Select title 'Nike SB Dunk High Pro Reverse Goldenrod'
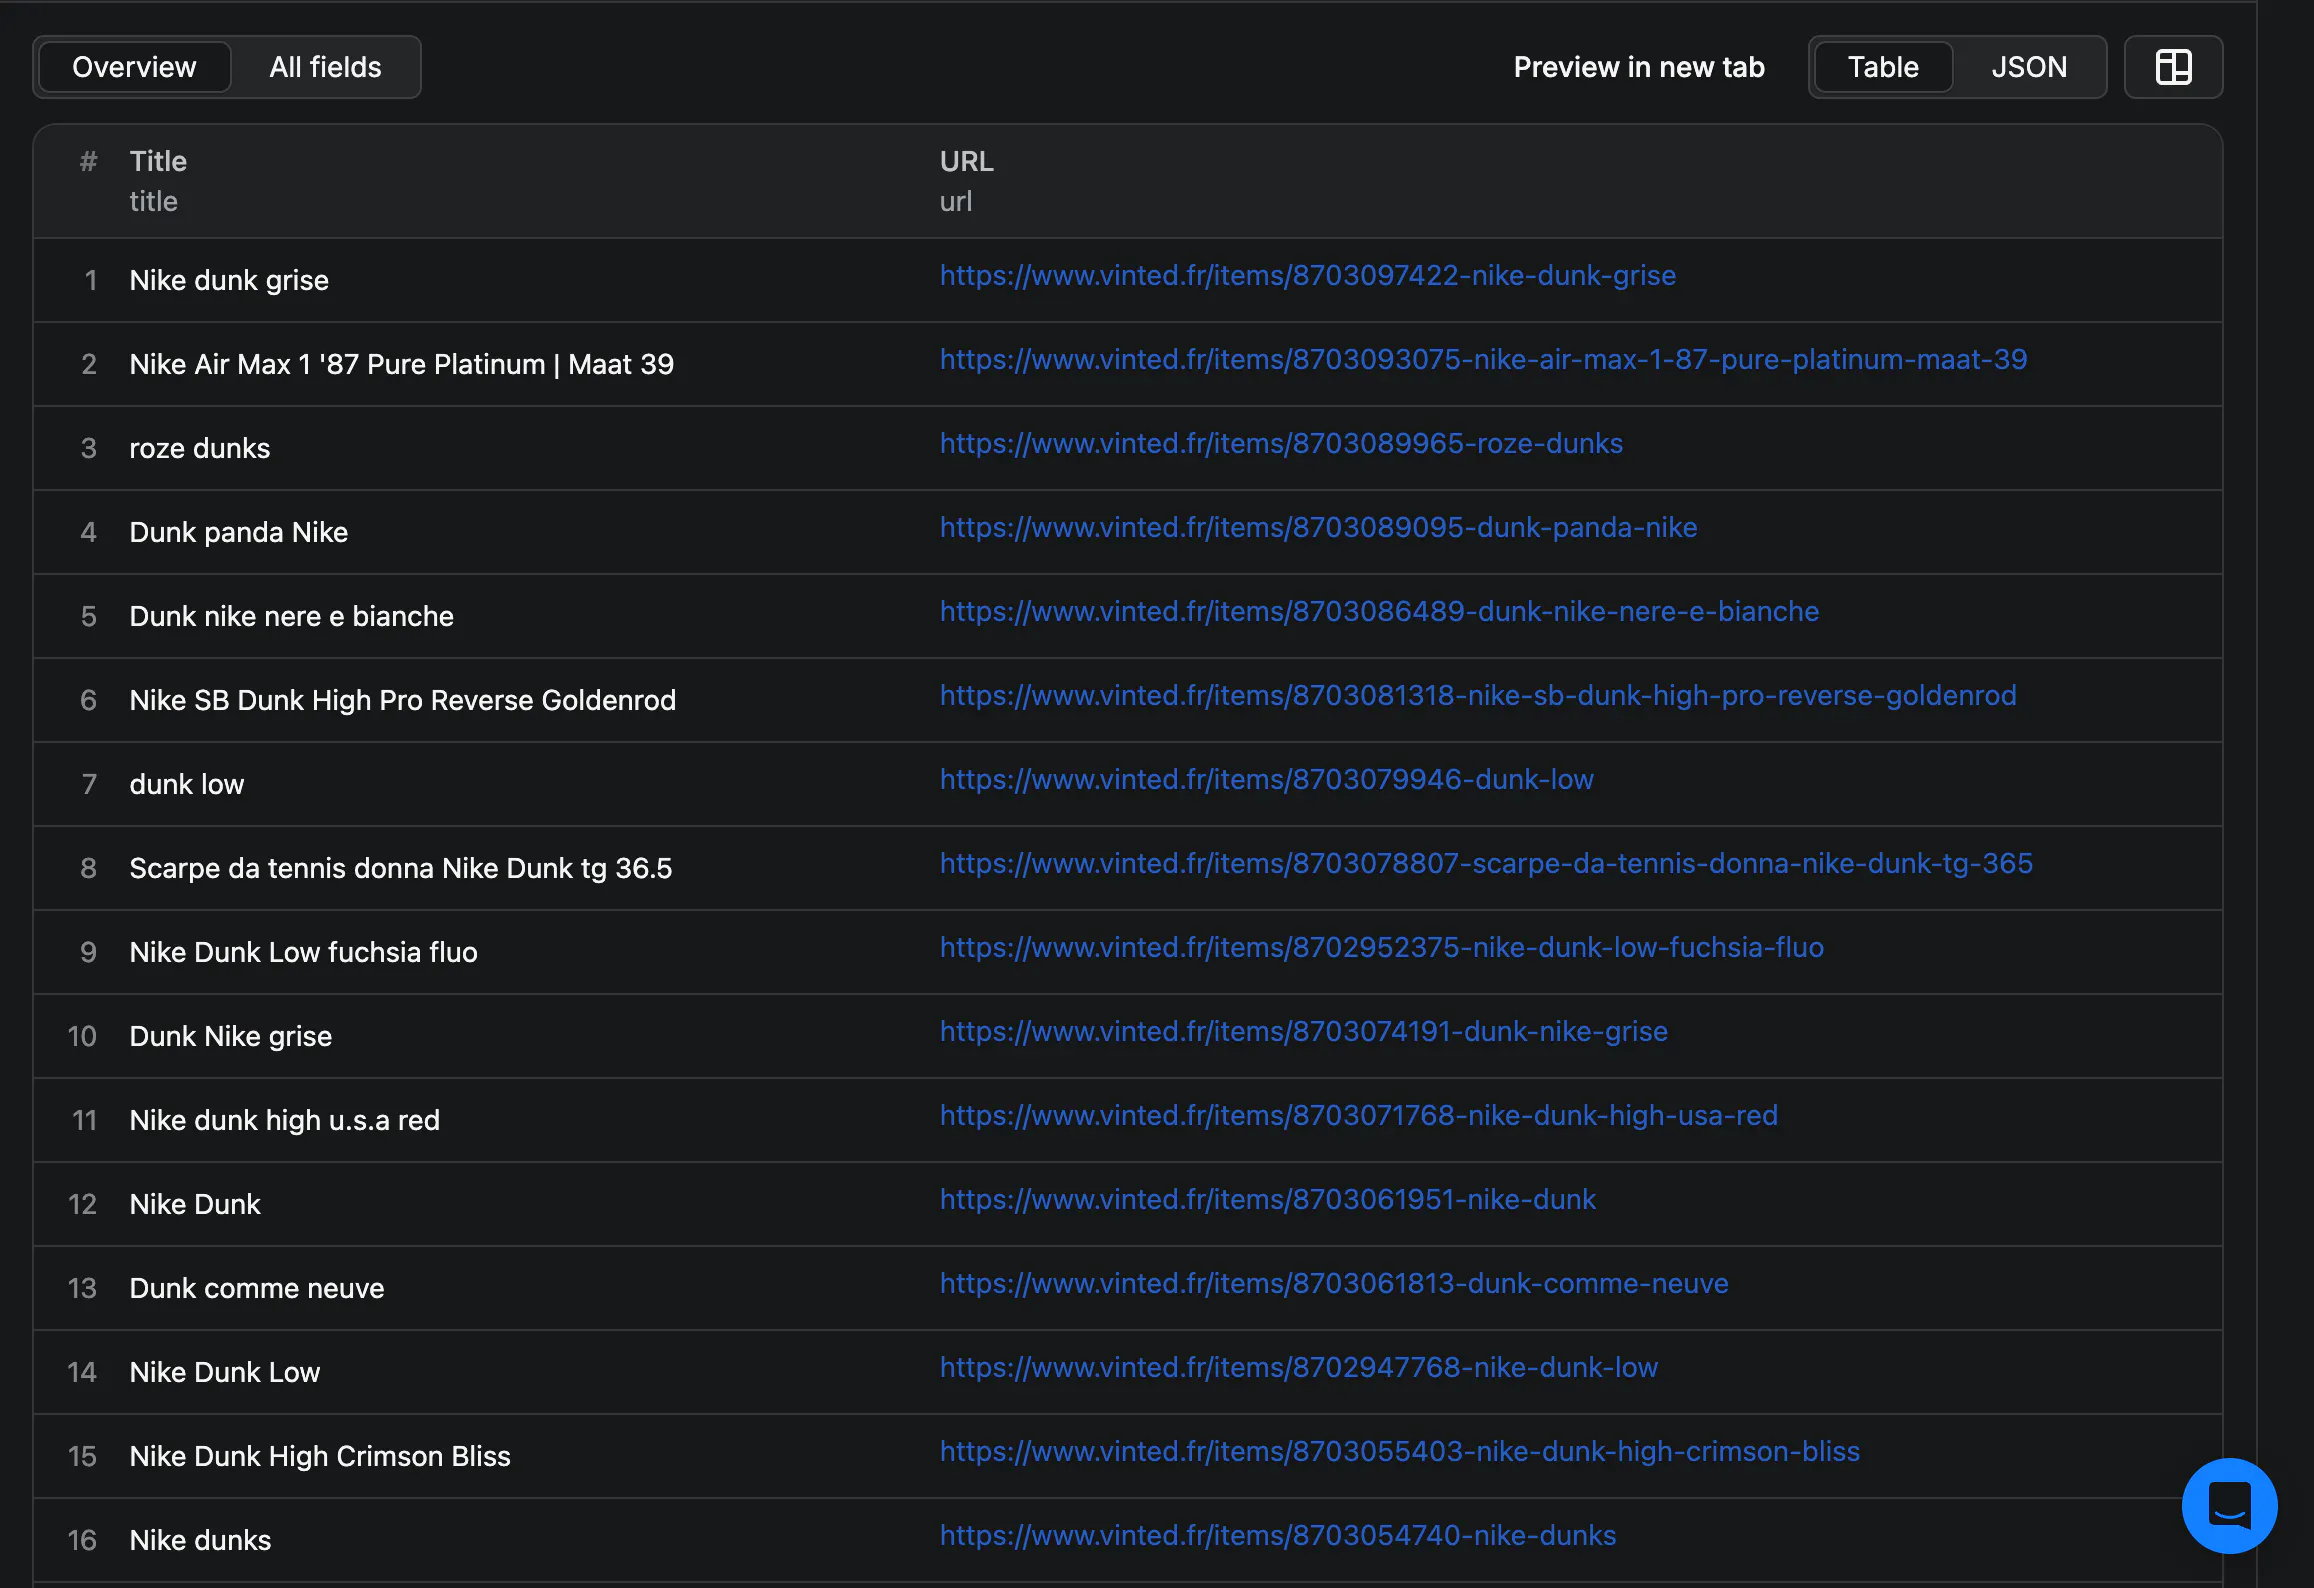 tap(403, 700)
